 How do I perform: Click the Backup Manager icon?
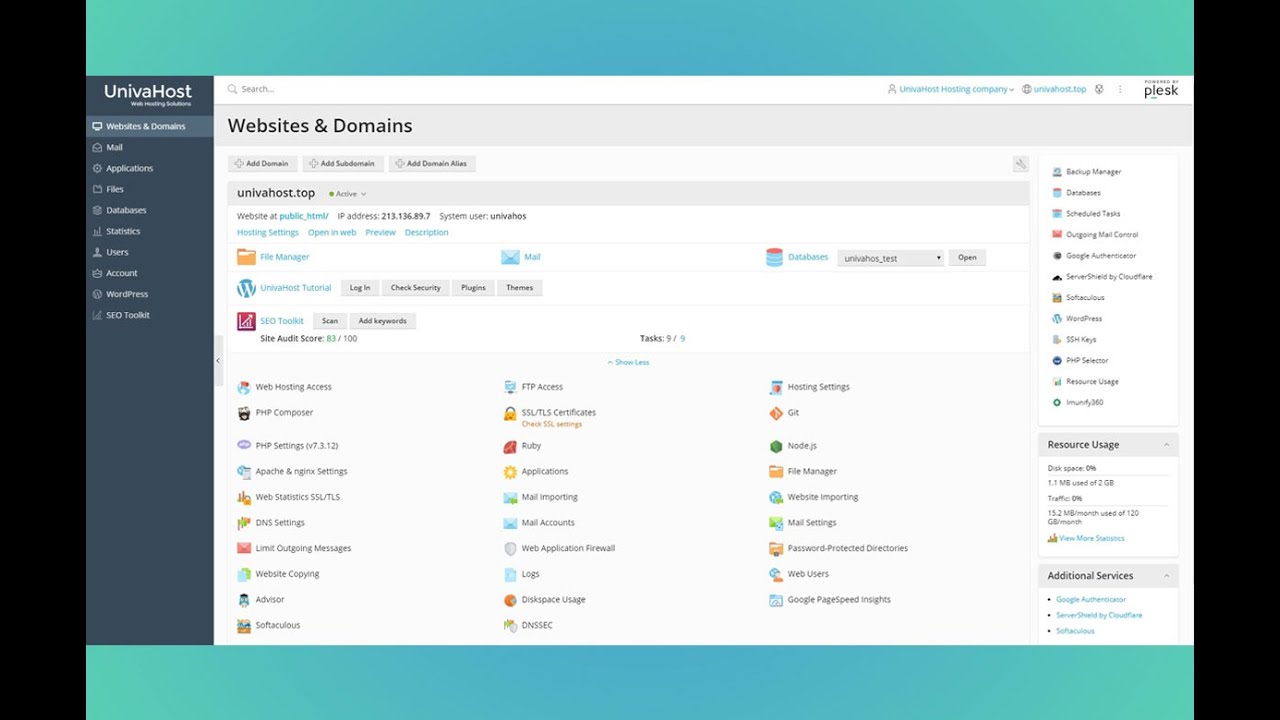click(x=1057, y=172)
